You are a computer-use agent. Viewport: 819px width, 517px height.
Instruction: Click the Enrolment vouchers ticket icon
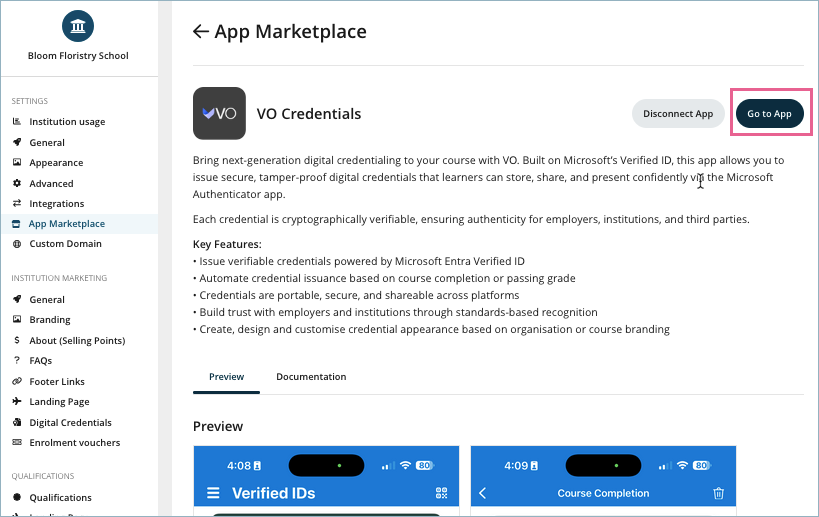click(x=17, y=442)
